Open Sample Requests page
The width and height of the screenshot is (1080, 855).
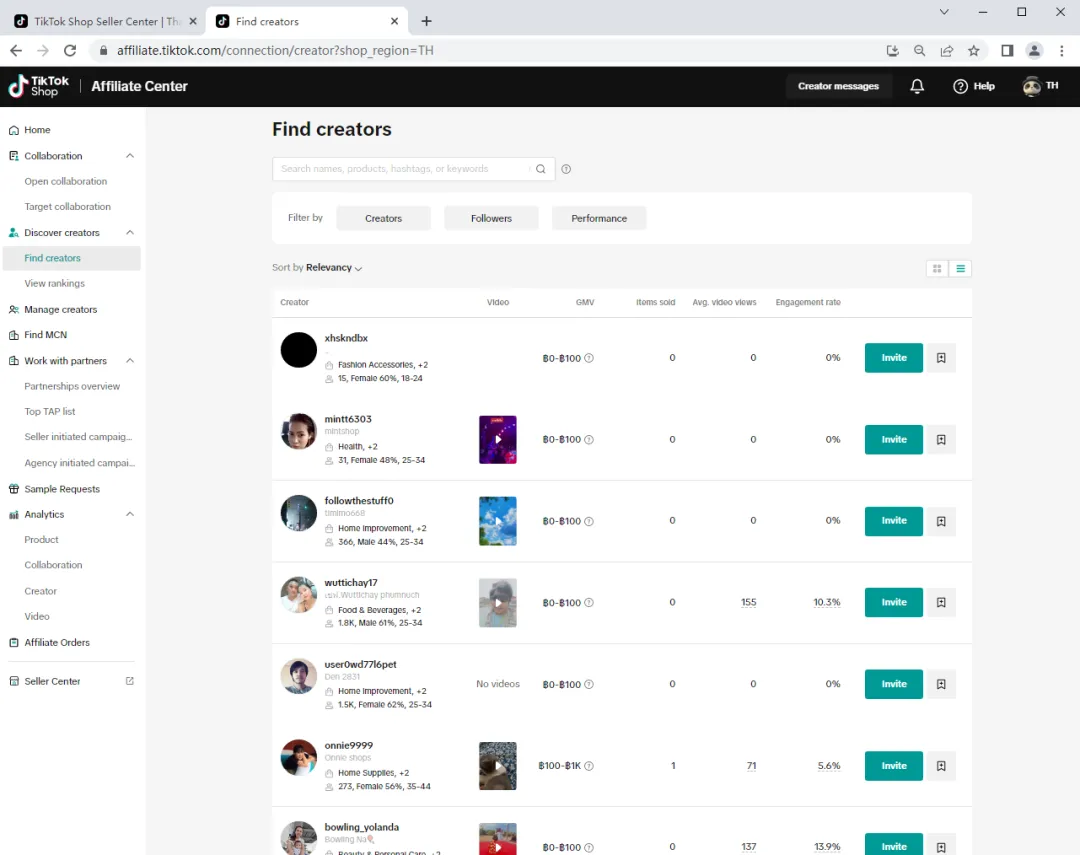click(x=62, y=488)
